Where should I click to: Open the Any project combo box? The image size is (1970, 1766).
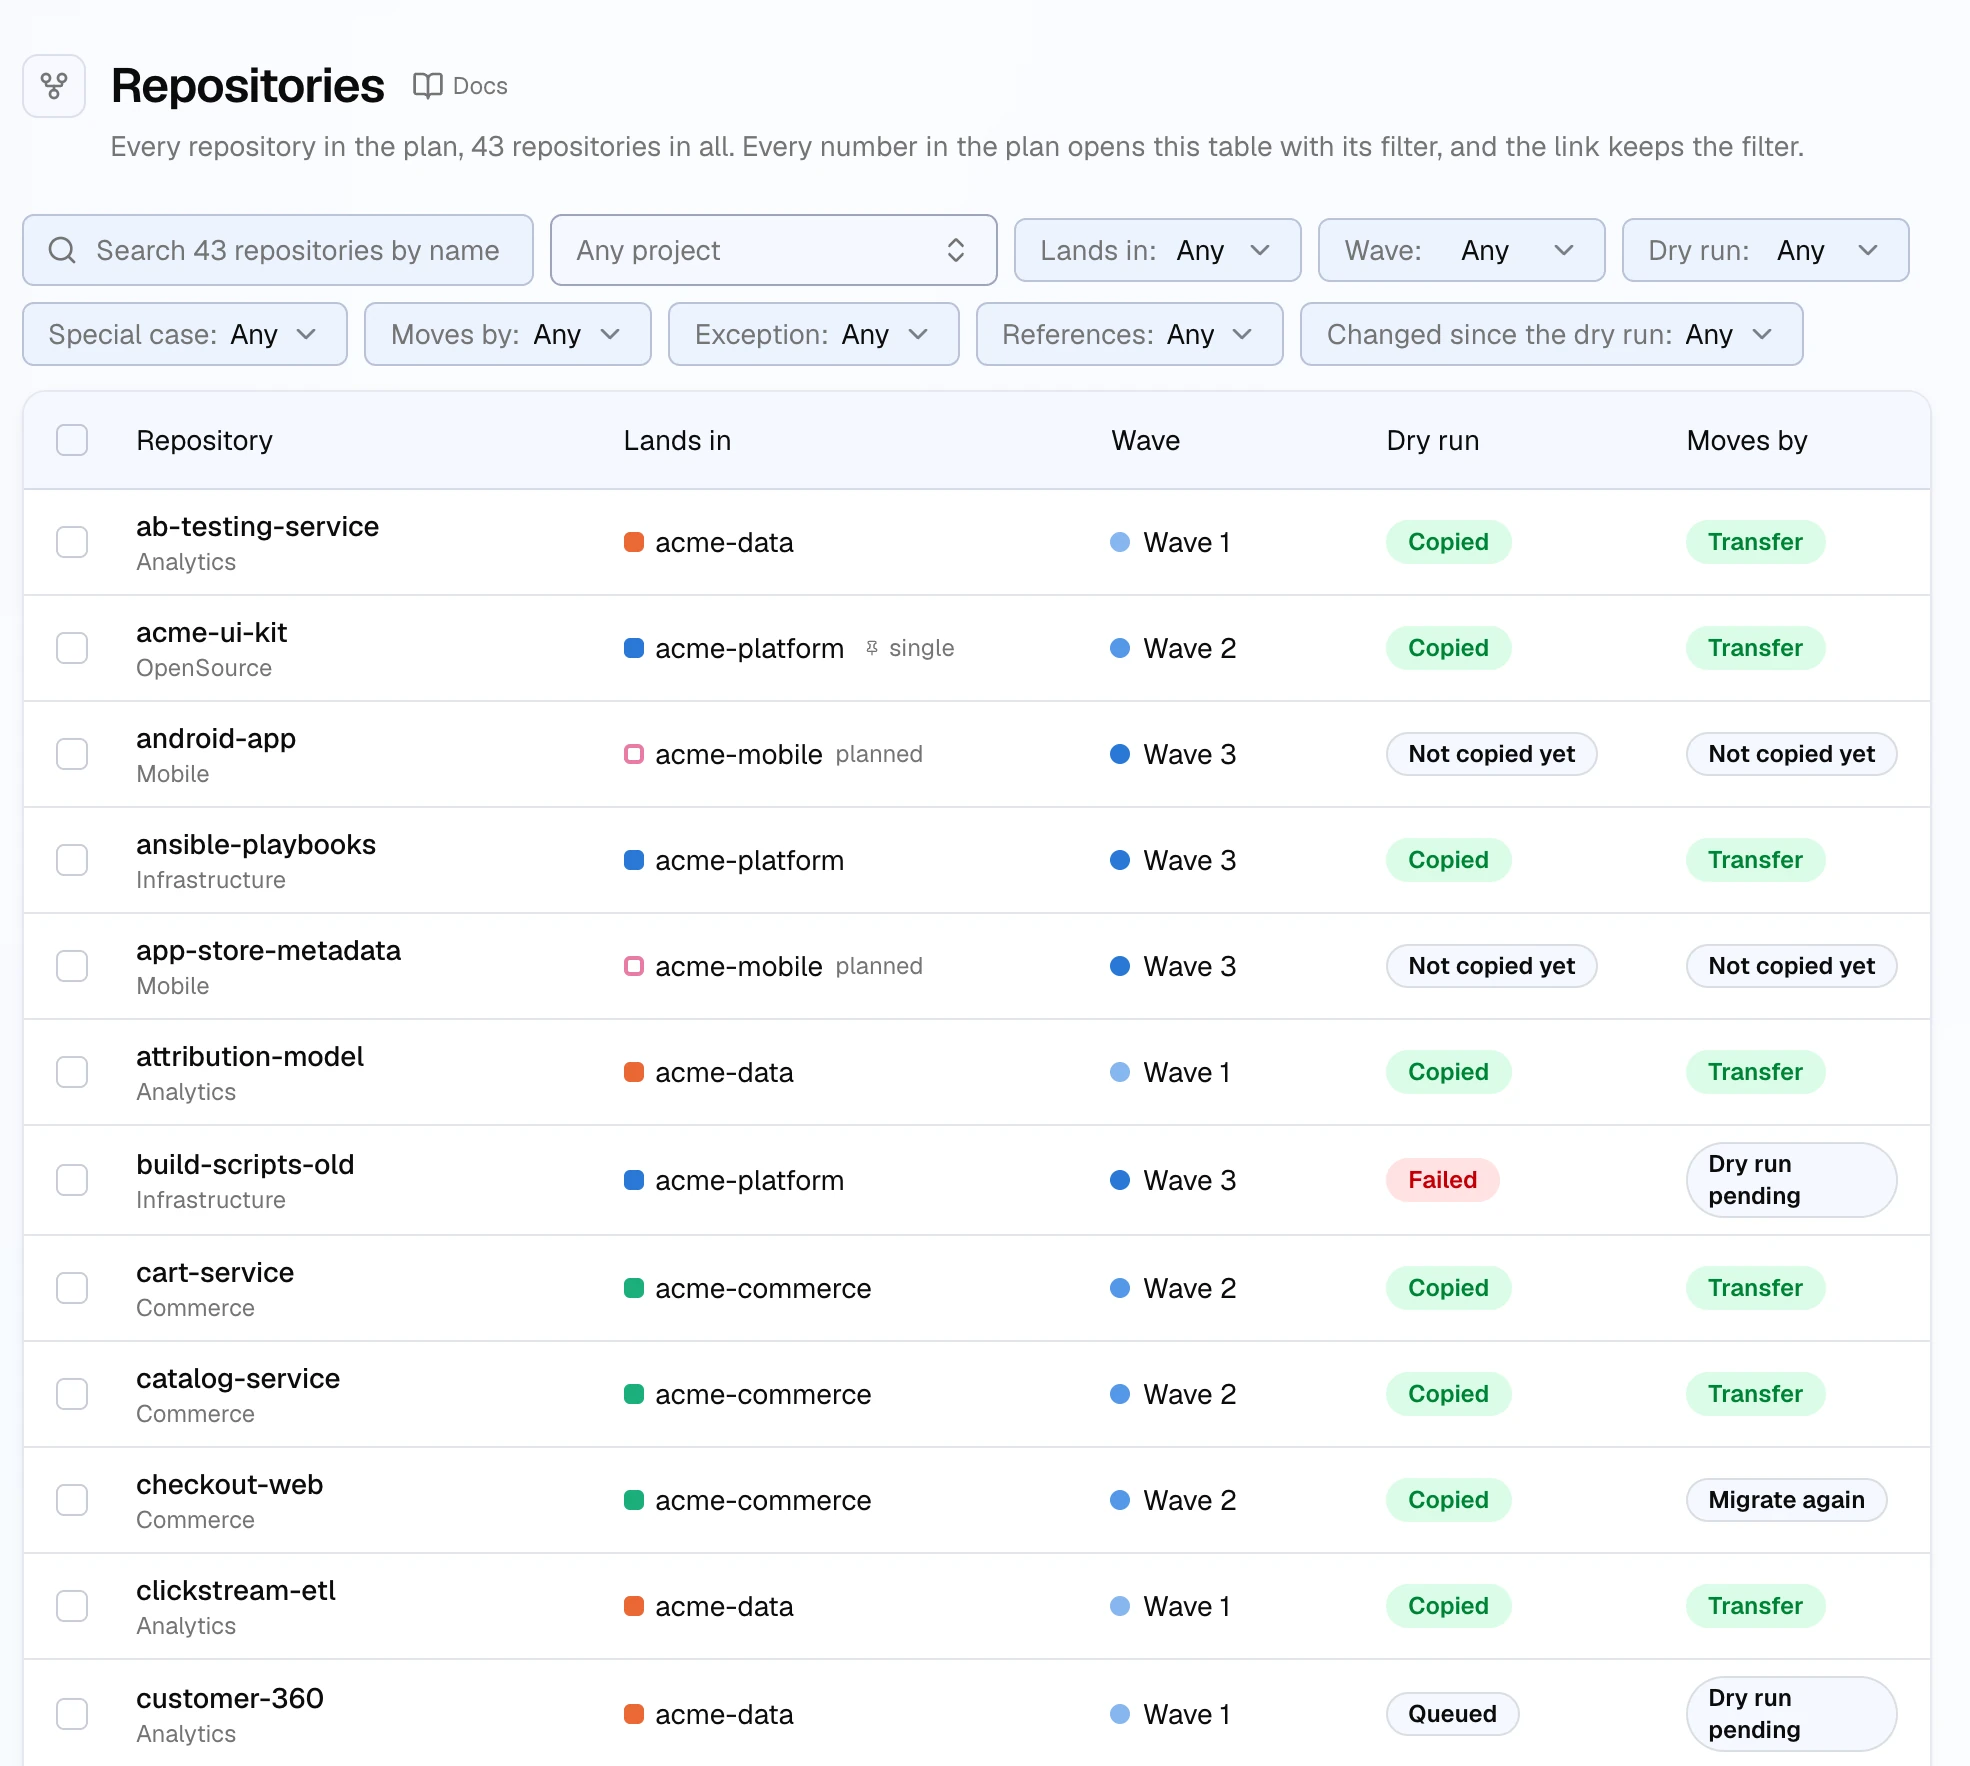tap(773, 250)
